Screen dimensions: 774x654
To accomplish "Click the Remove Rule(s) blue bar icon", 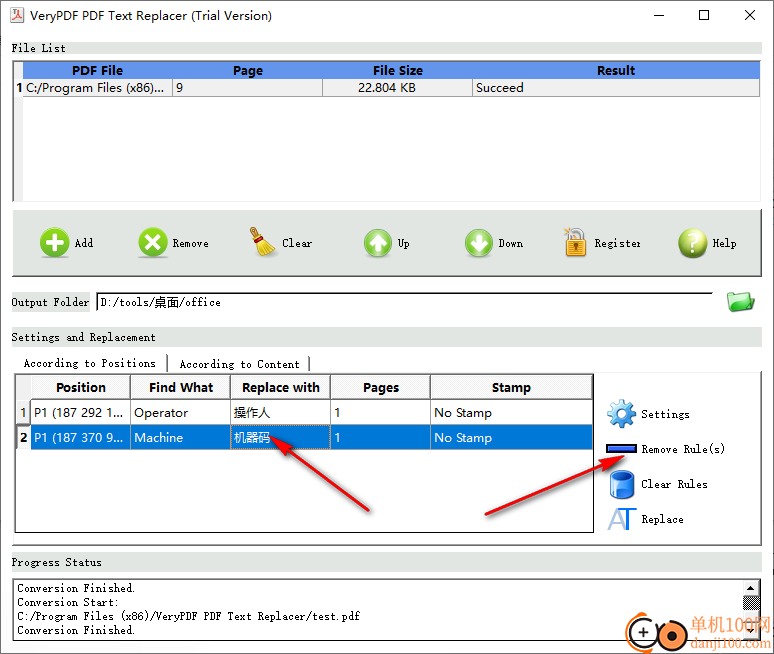I will click(621, 449).
